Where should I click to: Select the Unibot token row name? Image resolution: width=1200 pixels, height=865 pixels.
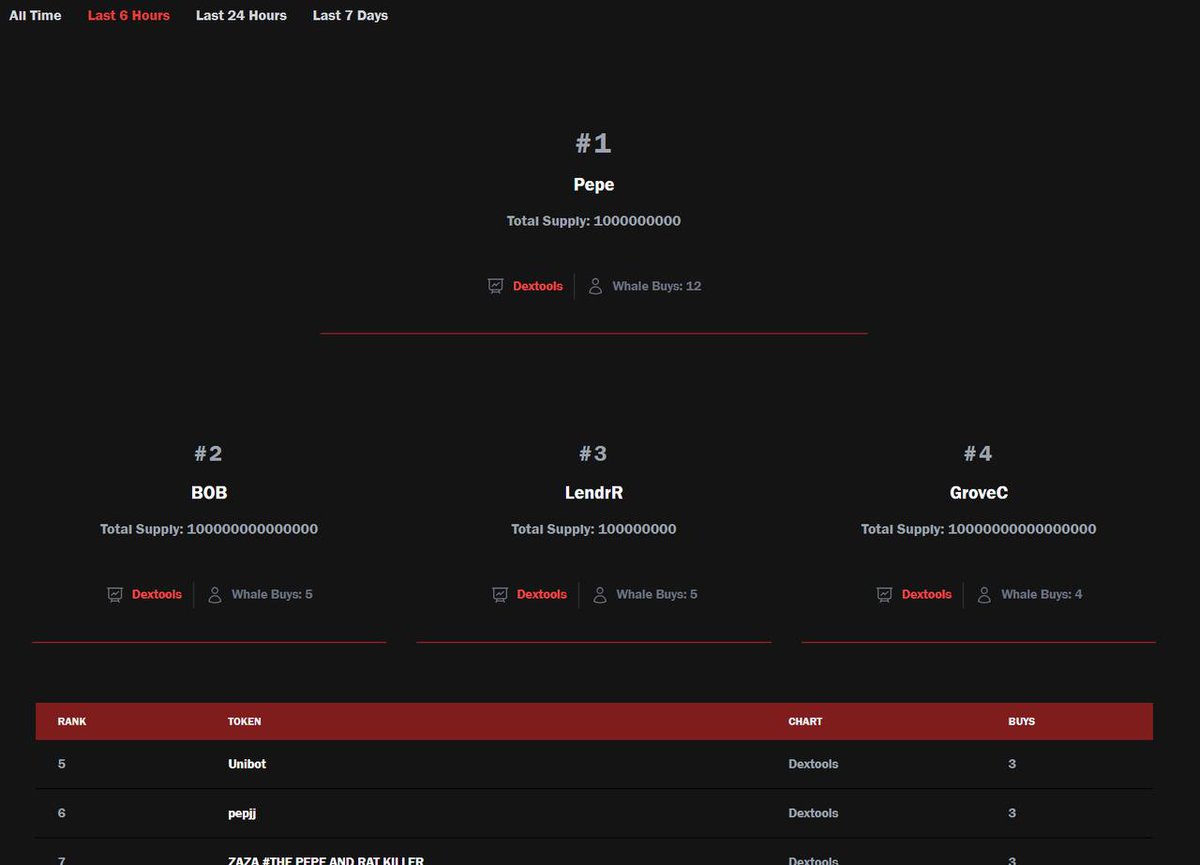coord(247,764)
